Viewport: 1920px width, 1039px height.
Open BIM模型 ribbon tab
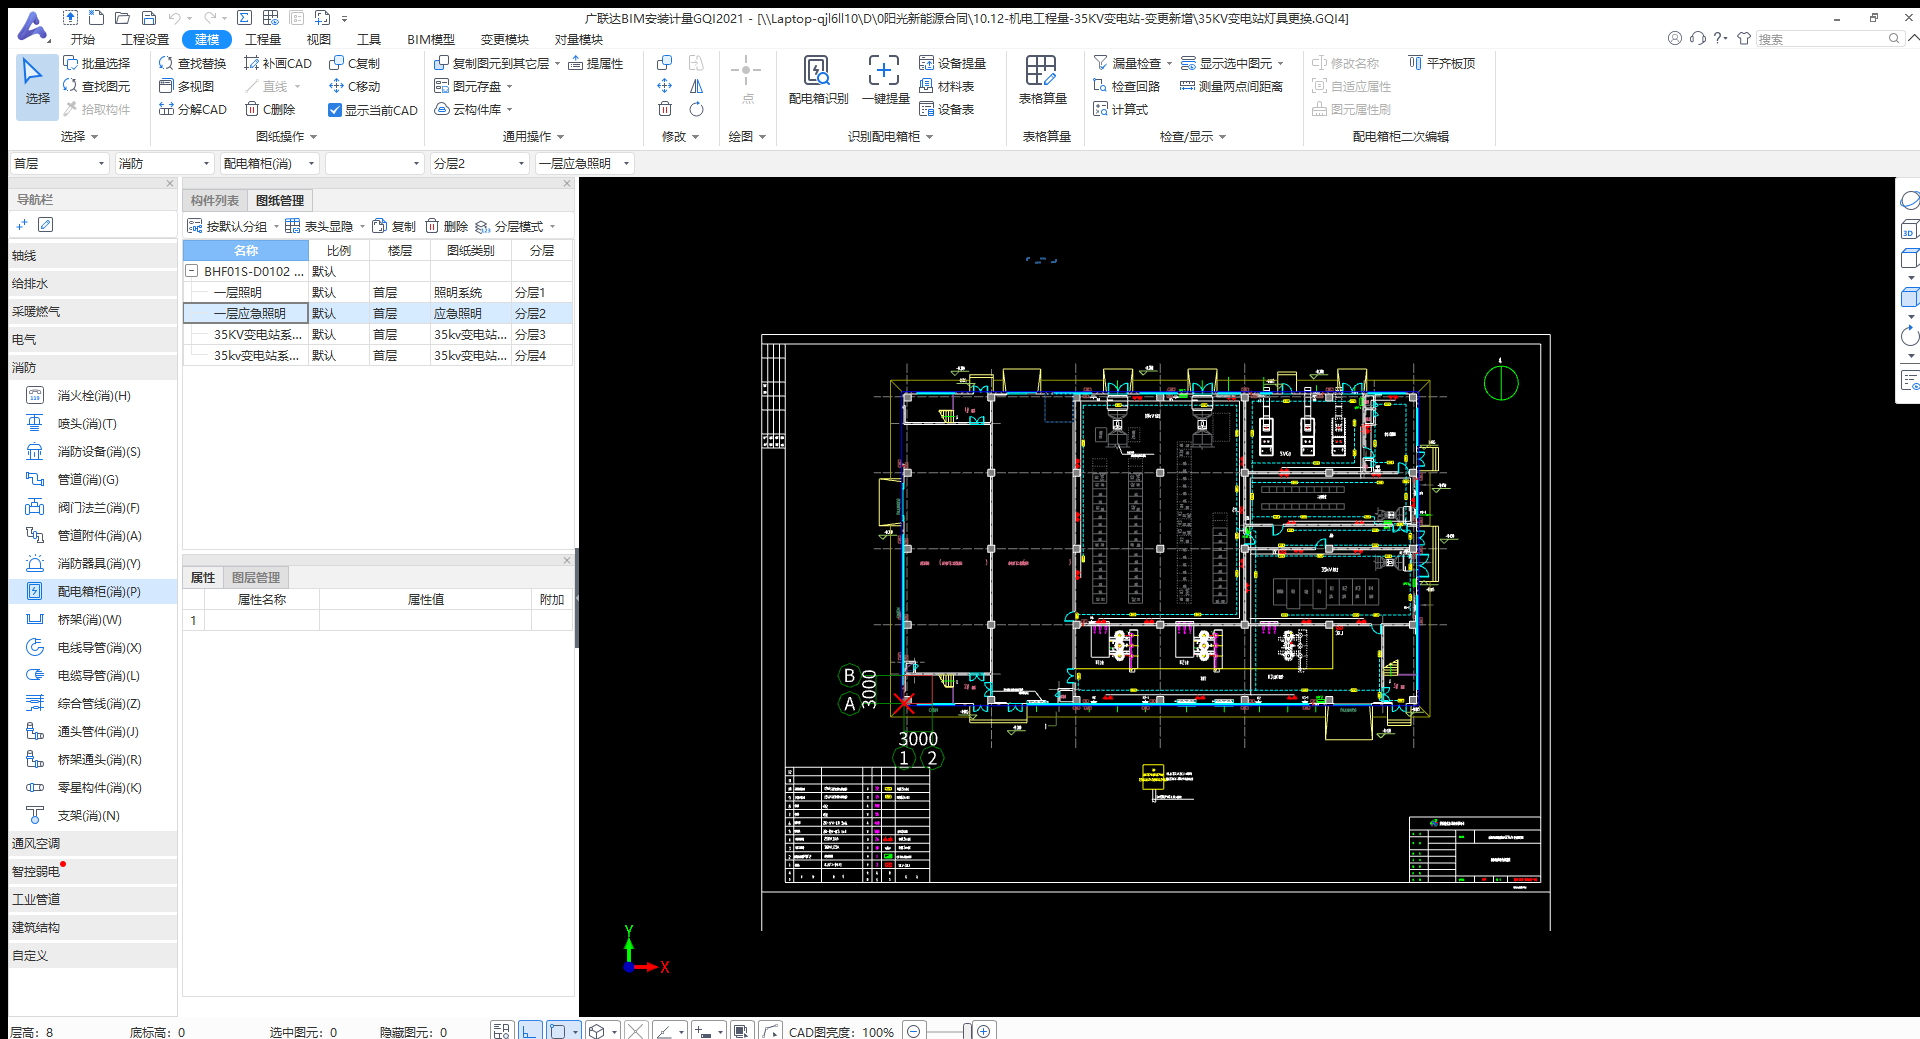(x=431, y=39)
